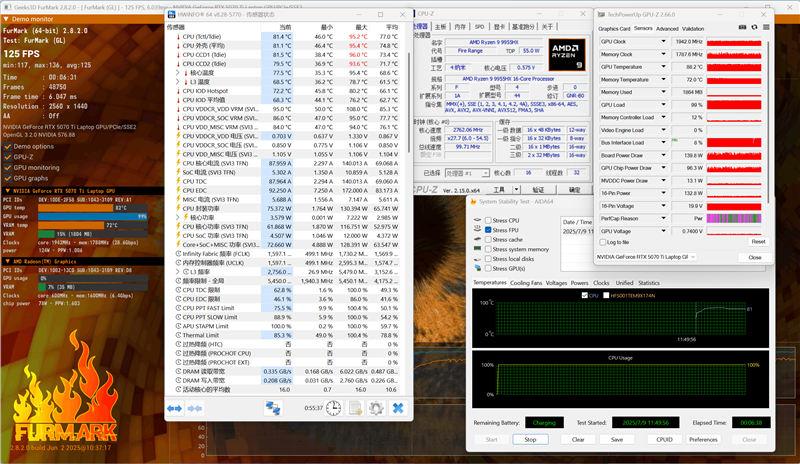Image resolution: width=800 pixels, height=464 pixels.
Task: Toggle Log to file in GPU-Z
Action: click(603, 242)
